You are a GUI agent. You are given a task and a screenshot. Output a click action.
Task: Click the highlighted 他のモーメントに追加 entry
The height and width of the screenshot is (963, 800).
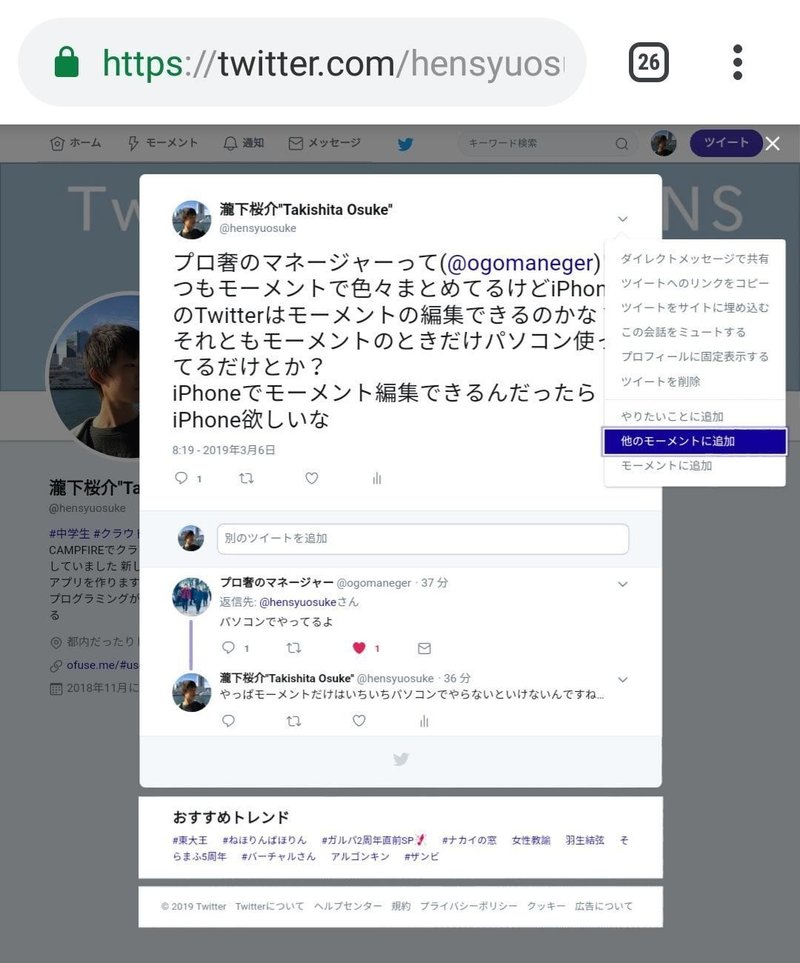[x=694, y=441]
